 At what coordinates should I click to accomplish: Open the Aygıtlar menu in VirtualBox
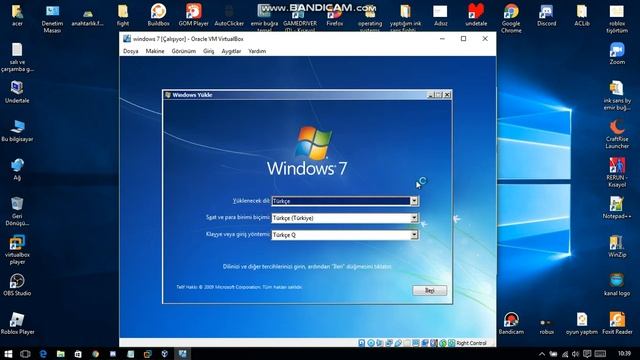pyautogui.click(x=231, y=51)
